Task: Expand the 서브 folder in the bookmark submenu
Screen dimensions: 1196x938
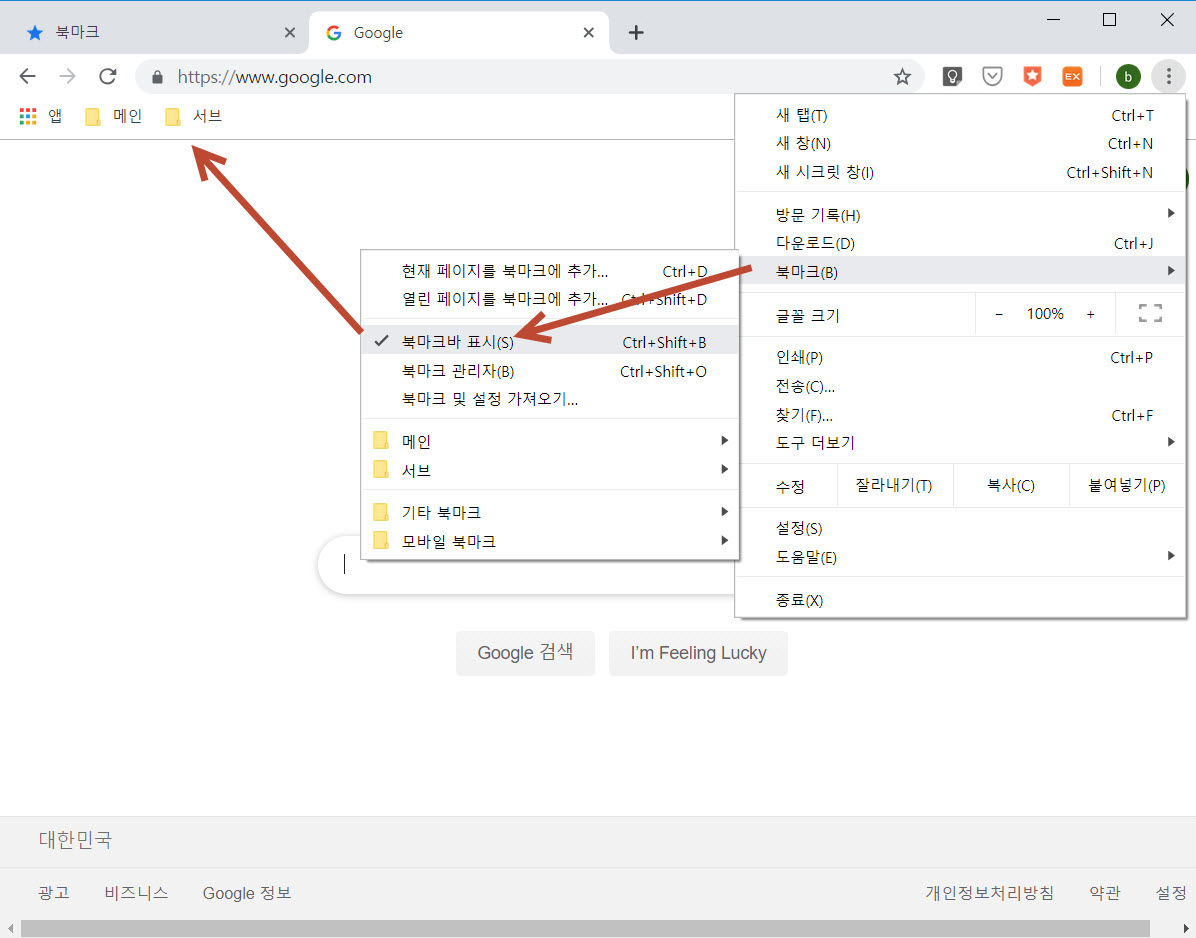Action: coord(549,470)
